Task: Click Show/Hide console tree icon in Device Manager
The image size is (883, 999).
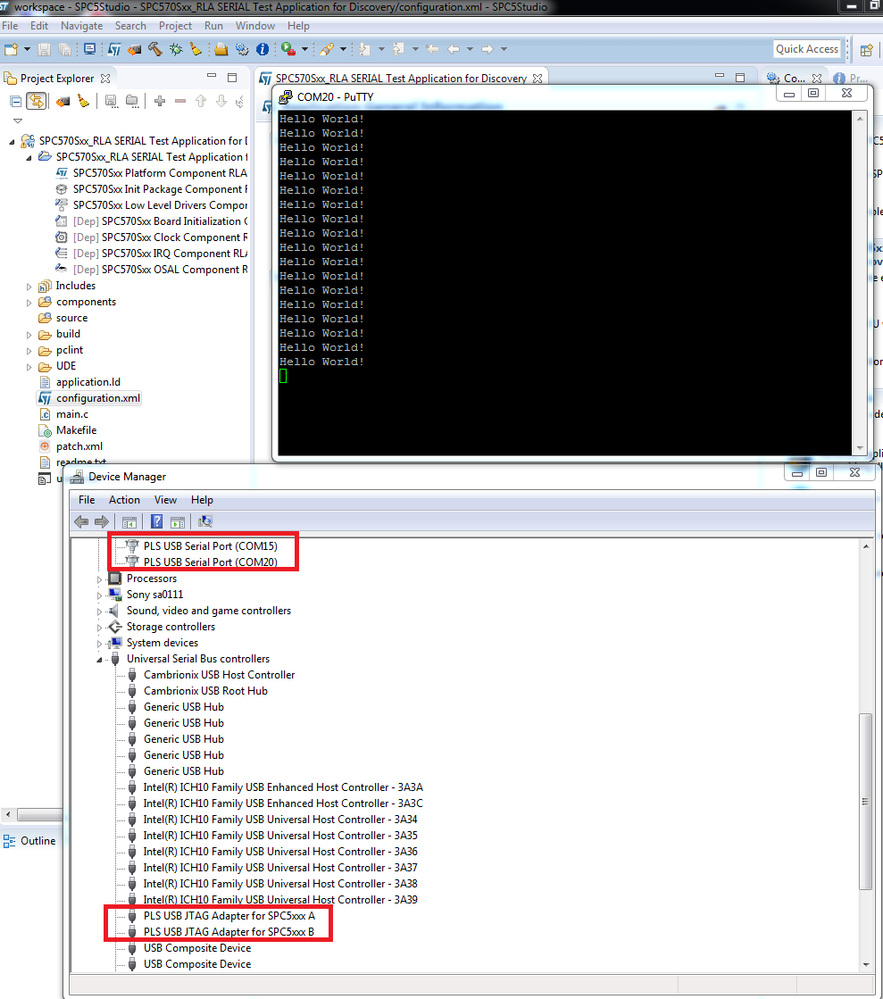Action: [129, 522]
